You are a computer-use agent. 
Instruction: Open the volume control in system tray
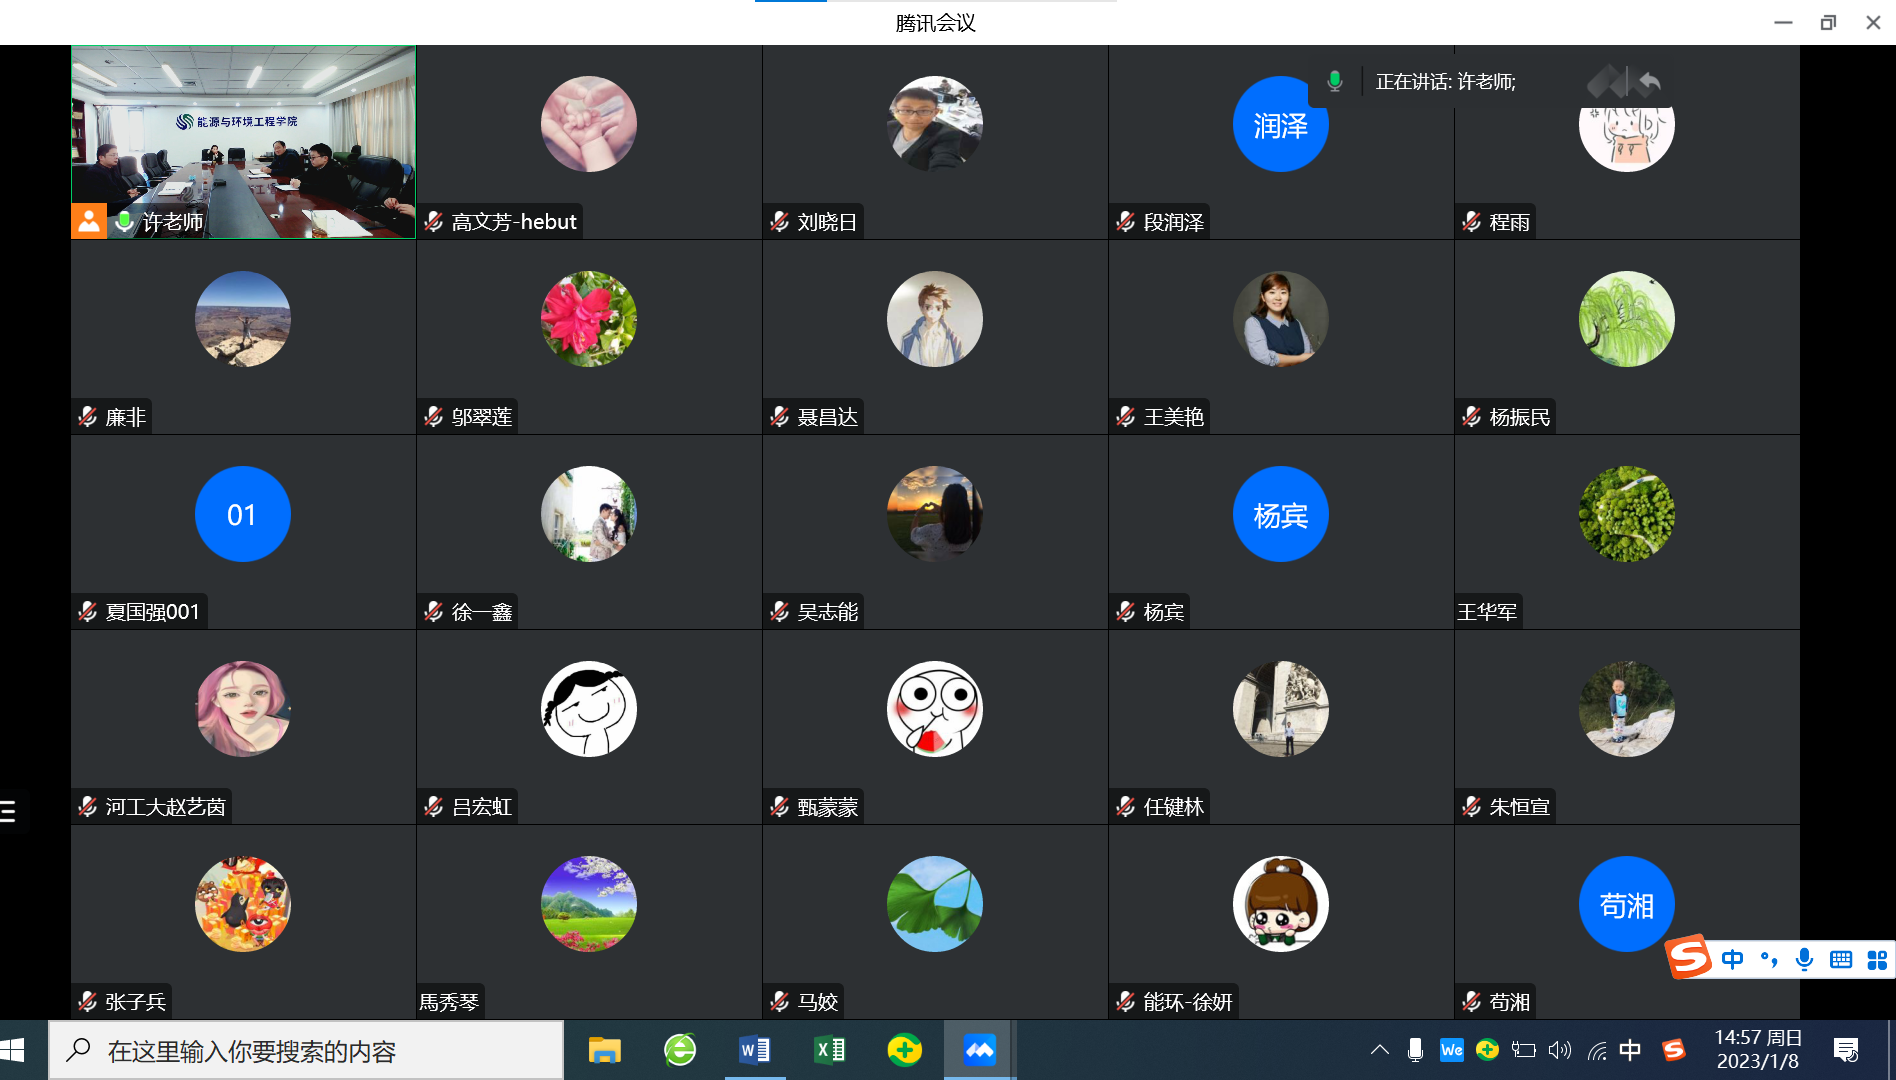pos(1559,1050)
